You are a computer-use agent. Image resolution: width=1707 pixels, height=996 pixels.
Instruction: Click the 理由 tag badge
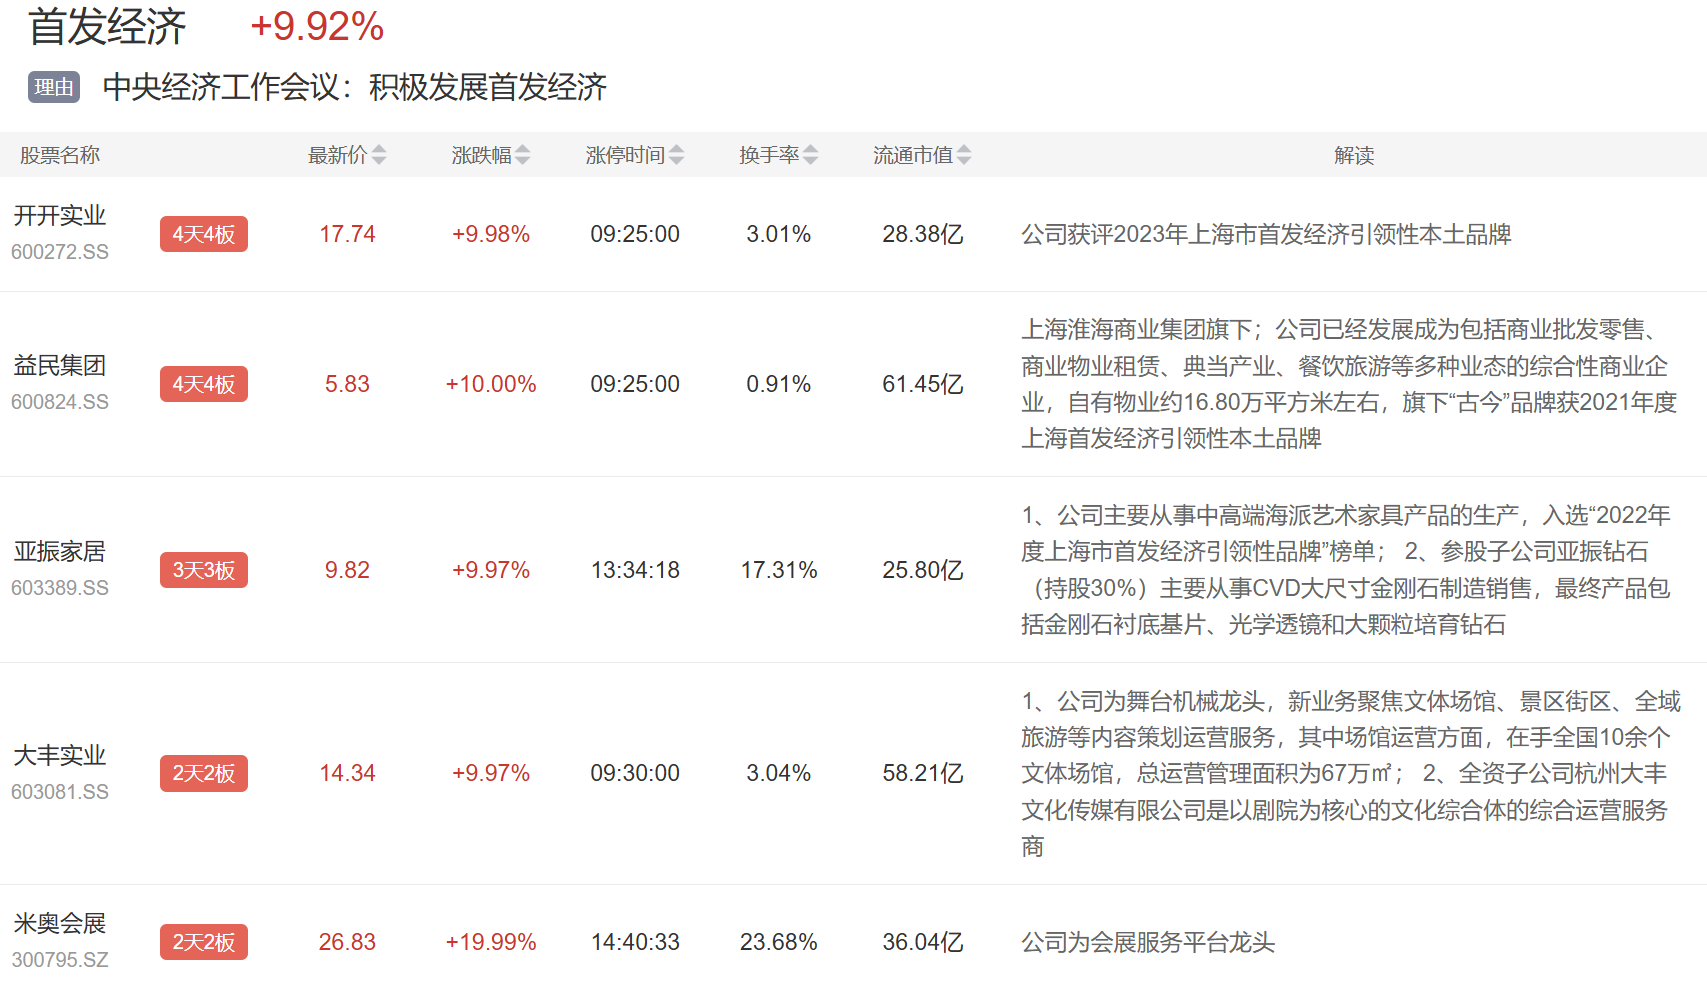54,88
